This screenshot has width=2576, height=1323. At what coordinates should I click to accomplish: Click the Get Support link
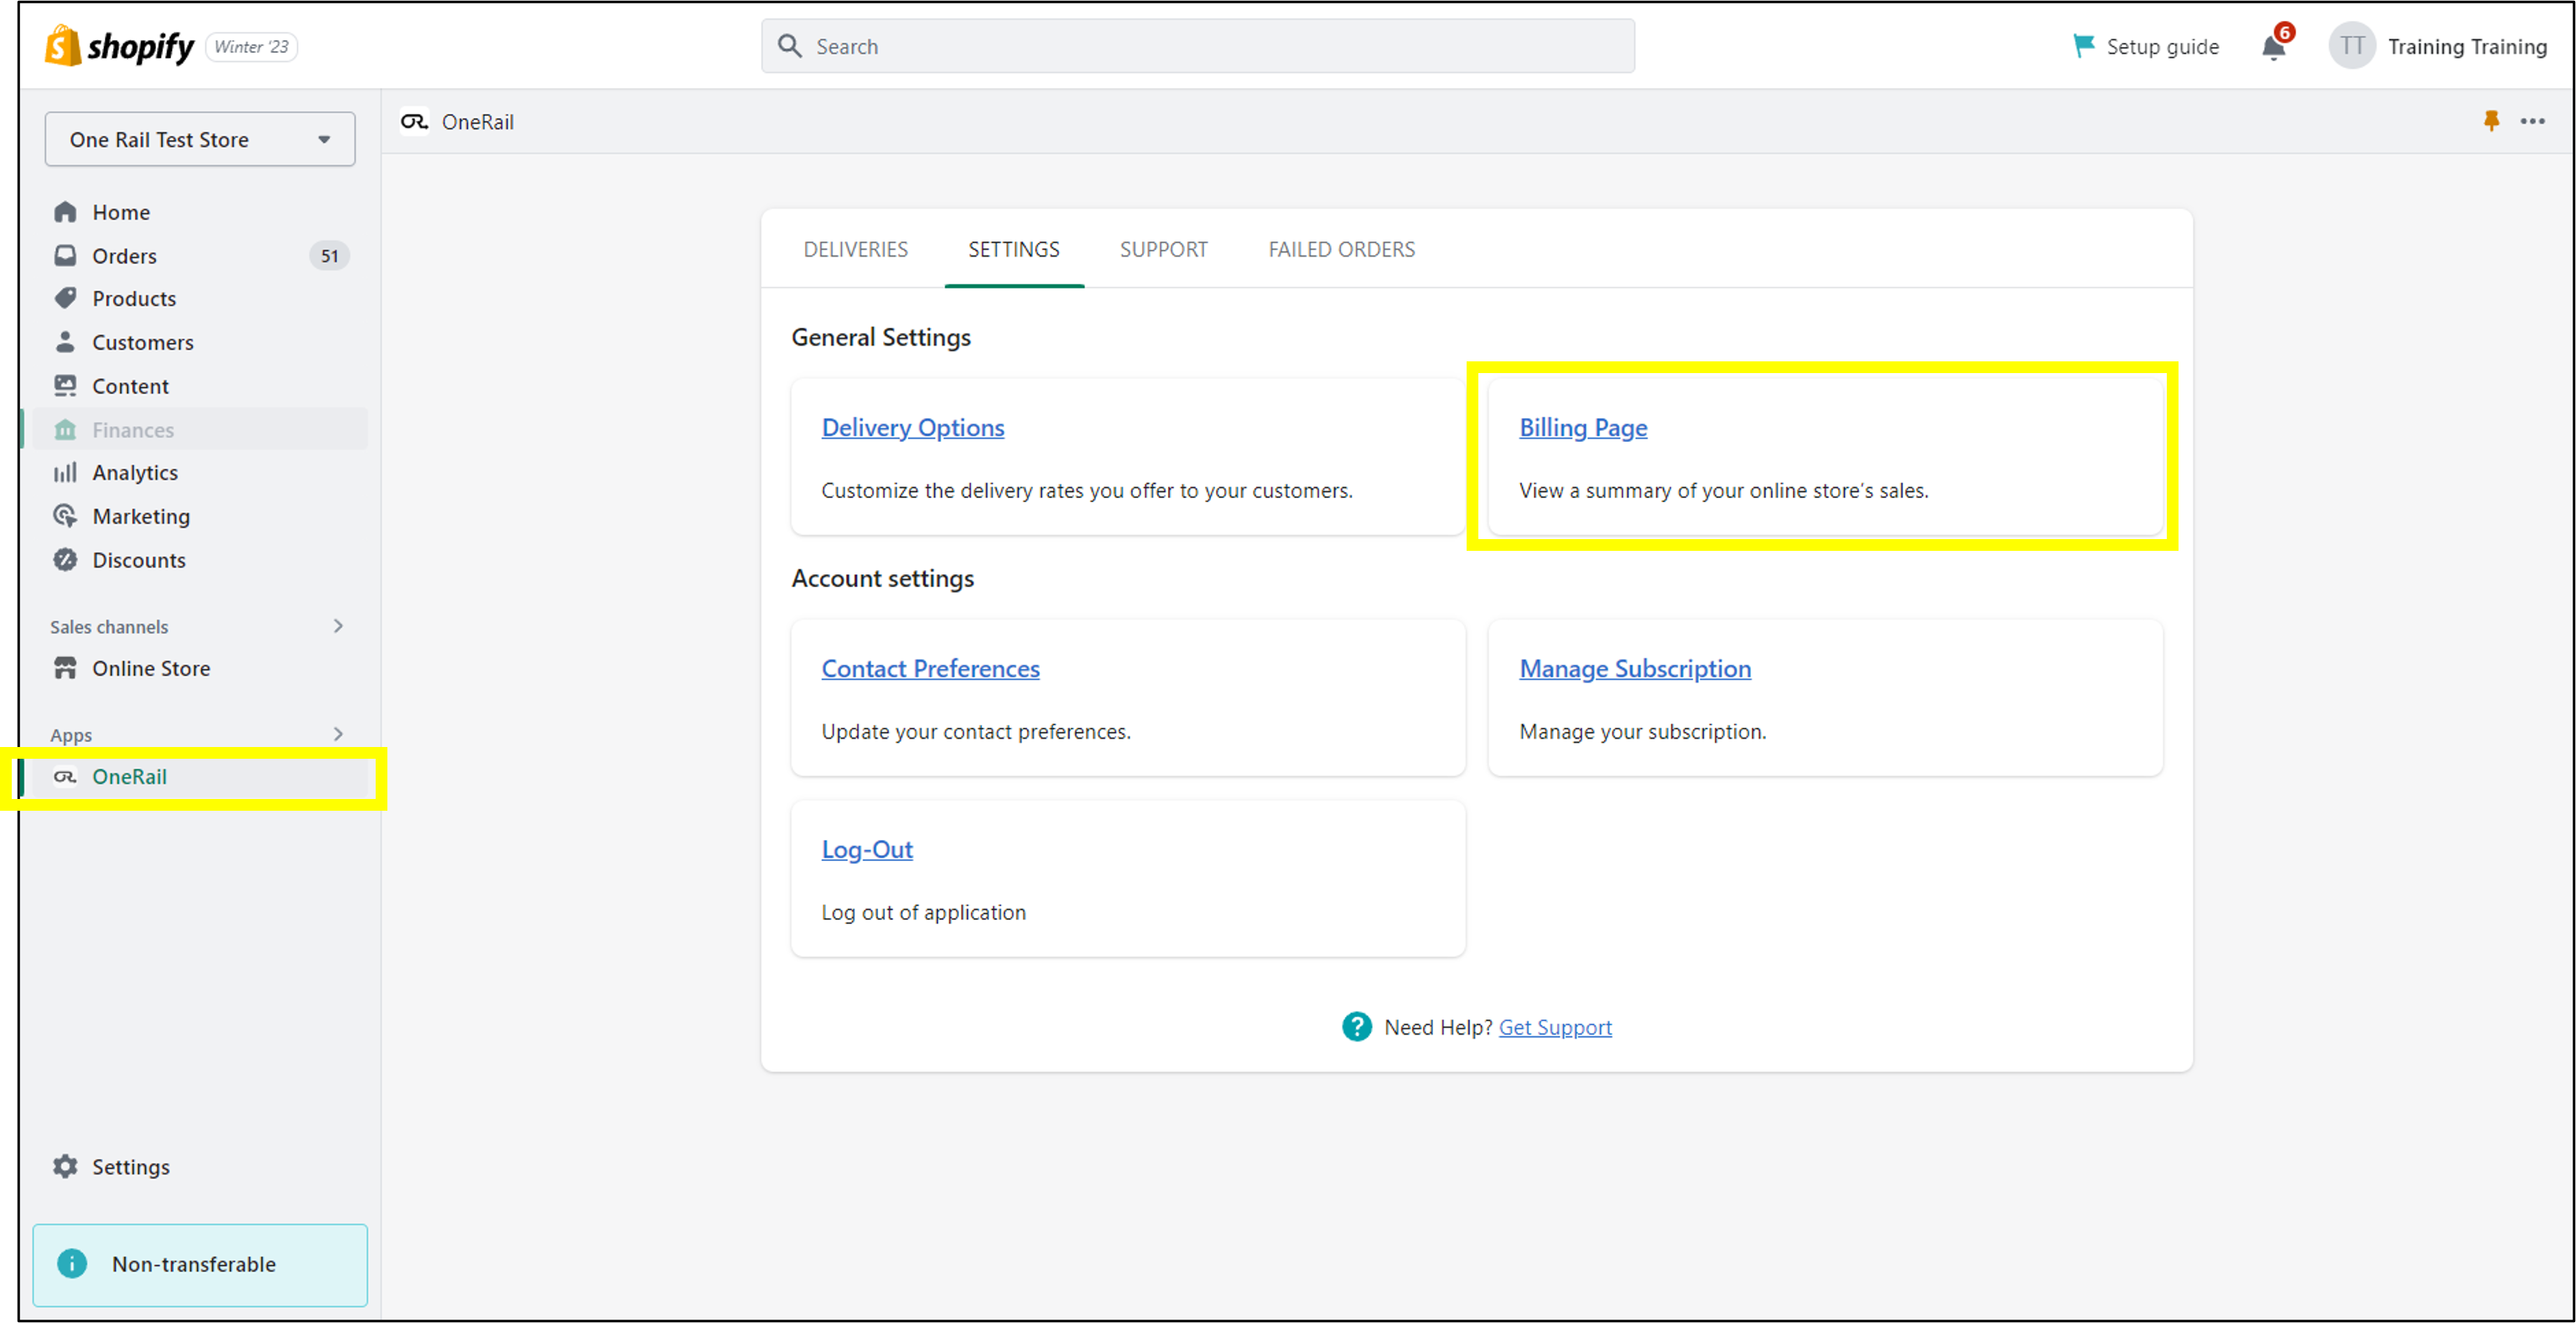point(1554,1028)
